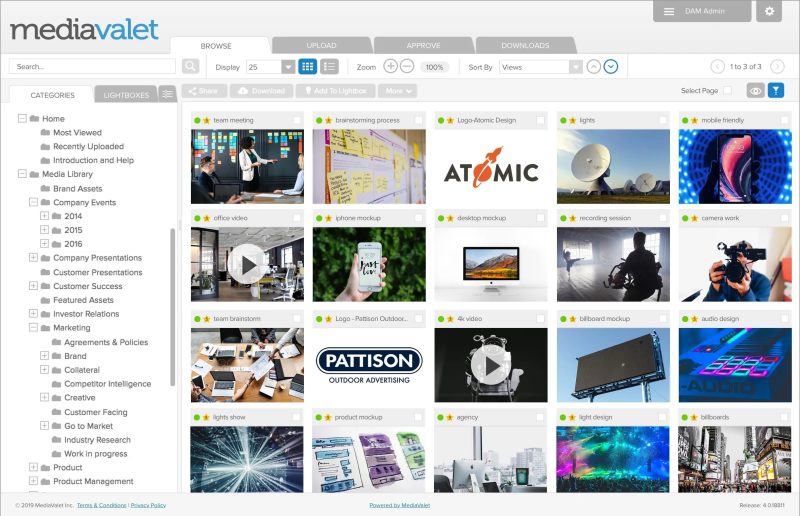Open Terms & Conditions link
The image size is (800, 516).
[102, 505]
